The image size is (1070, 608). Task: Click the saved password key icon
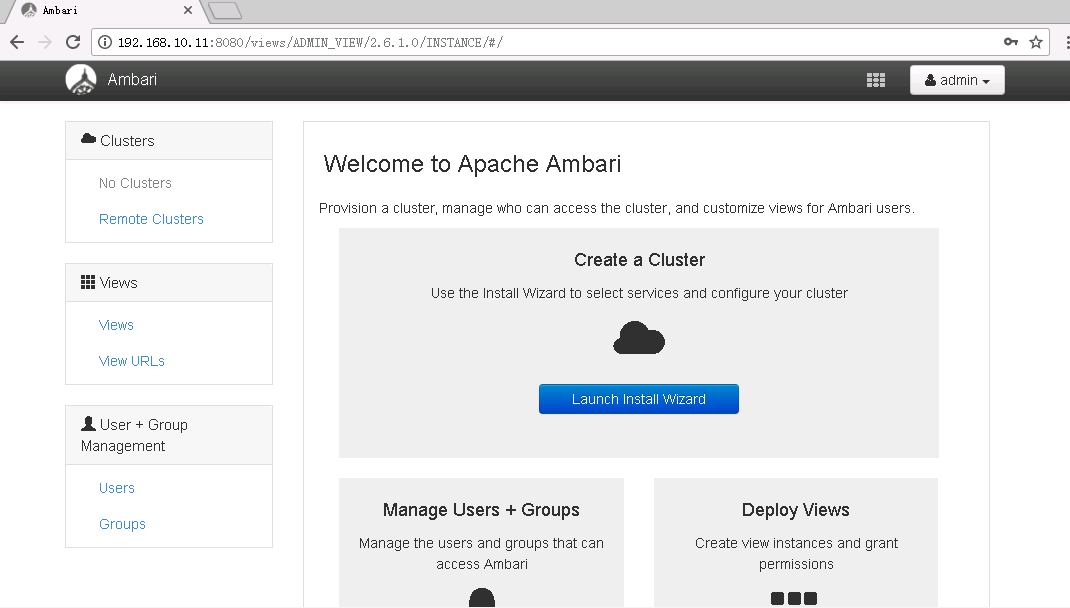pyautogui.click(x=1011, y=42)
